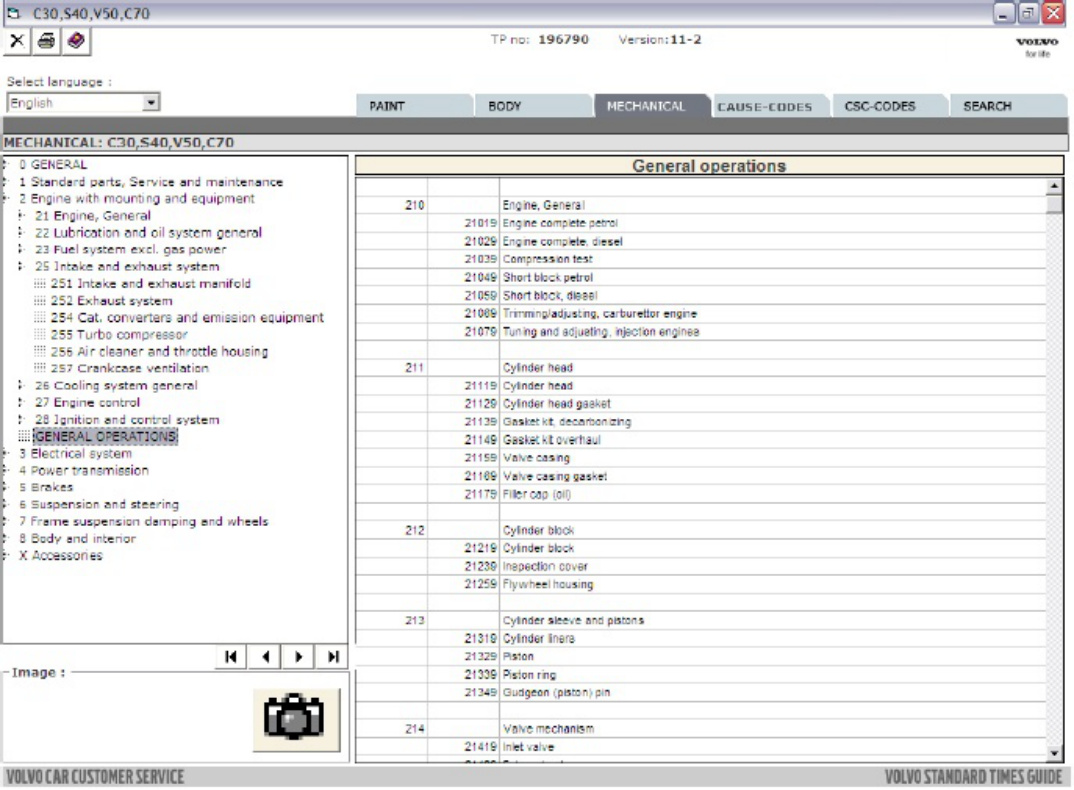Select 252 Exhaust system
The height and width of the screenshot is (790, 1074).
[112, 301]
